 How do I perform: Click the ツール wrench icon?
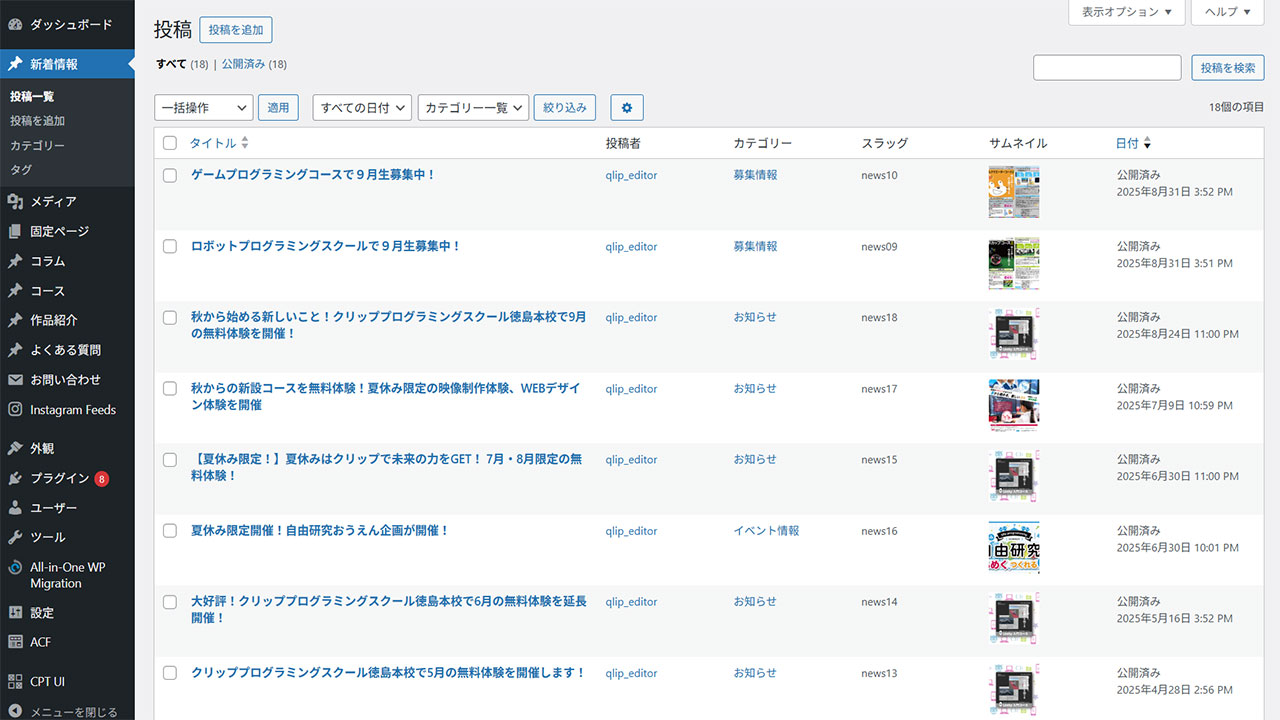[x=15, y=537]
